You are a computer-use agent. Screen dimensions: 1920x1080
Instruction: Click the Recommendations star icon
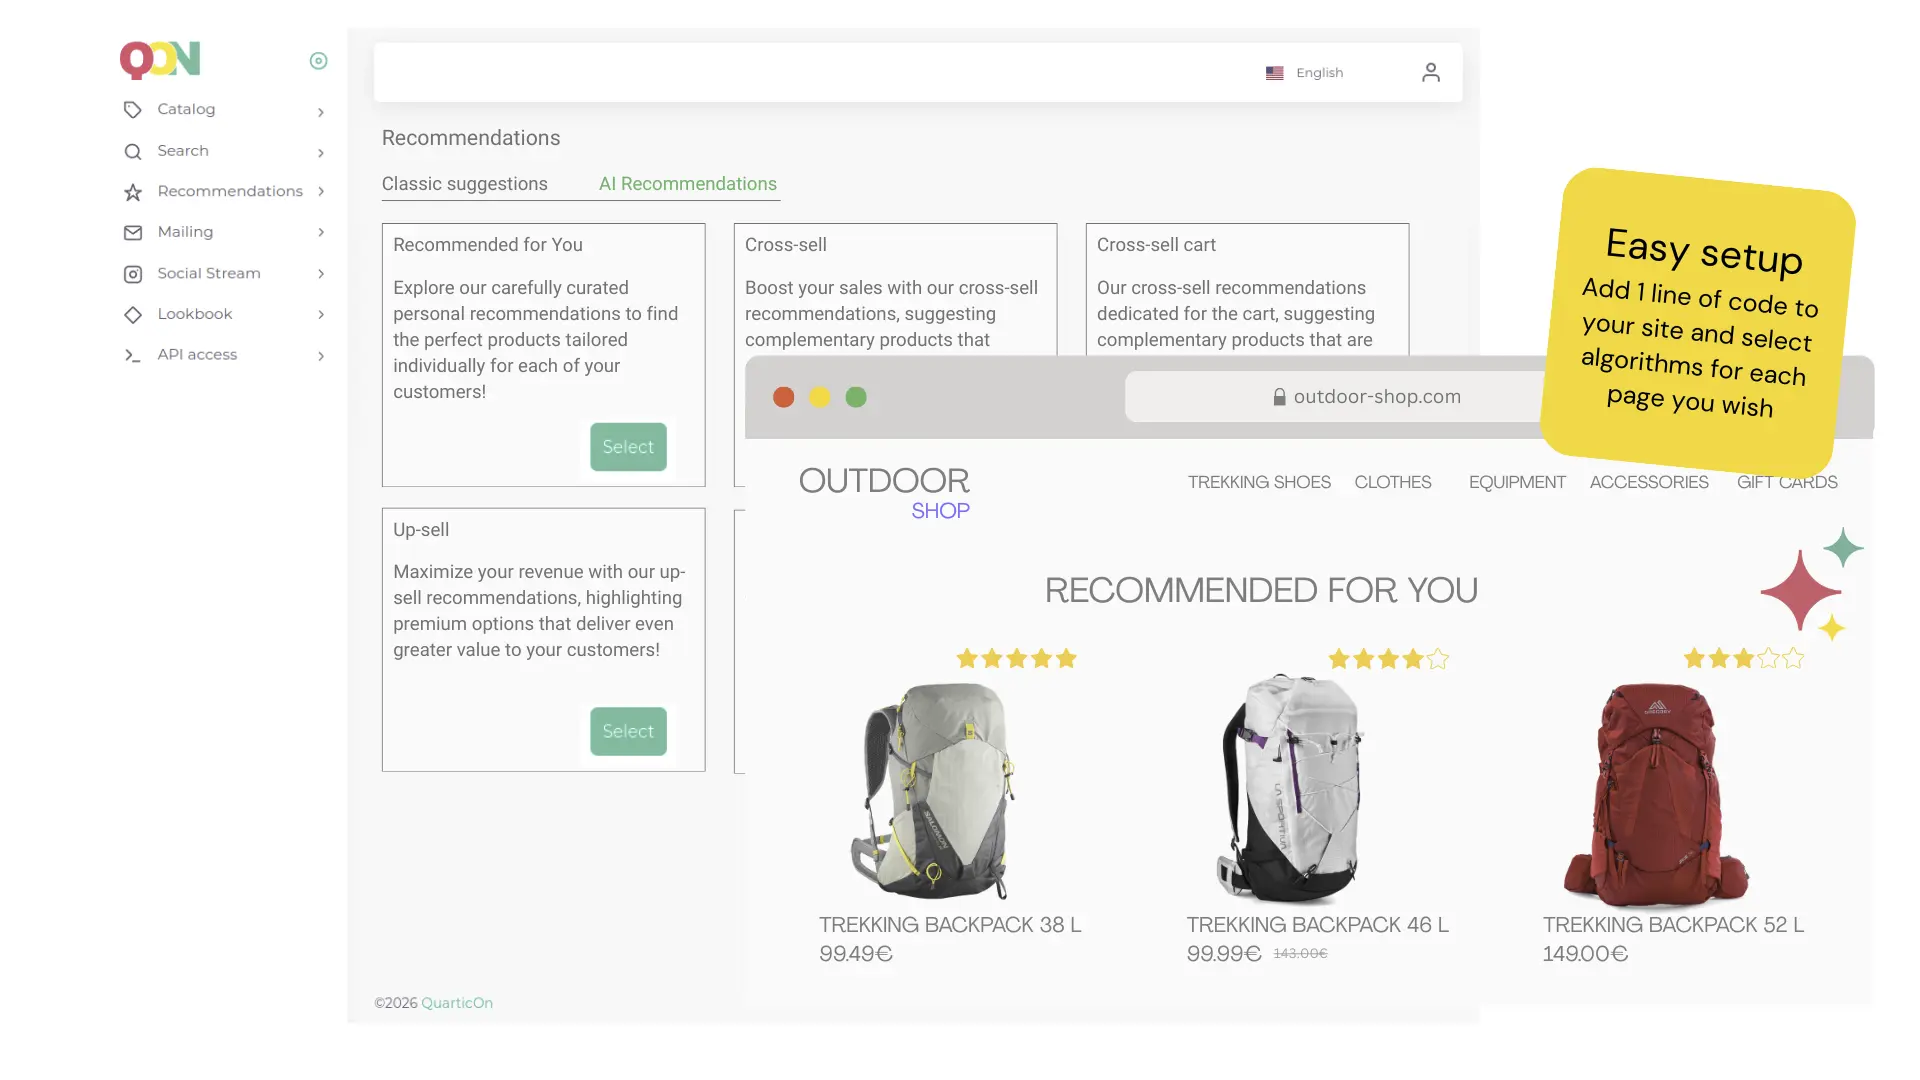click(x=132, y=192)
